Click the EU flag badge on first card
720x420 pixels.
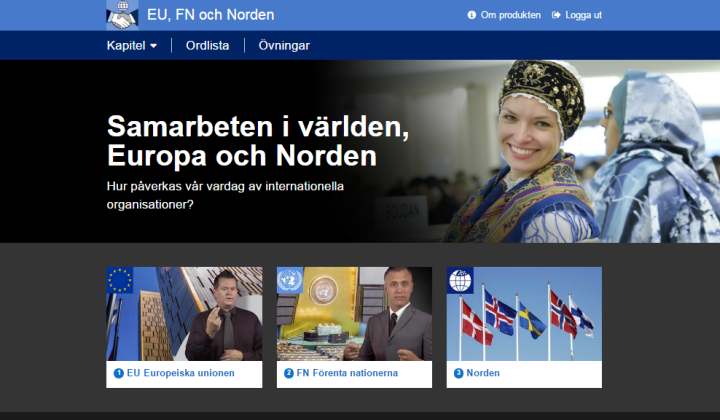click(120, 280)
